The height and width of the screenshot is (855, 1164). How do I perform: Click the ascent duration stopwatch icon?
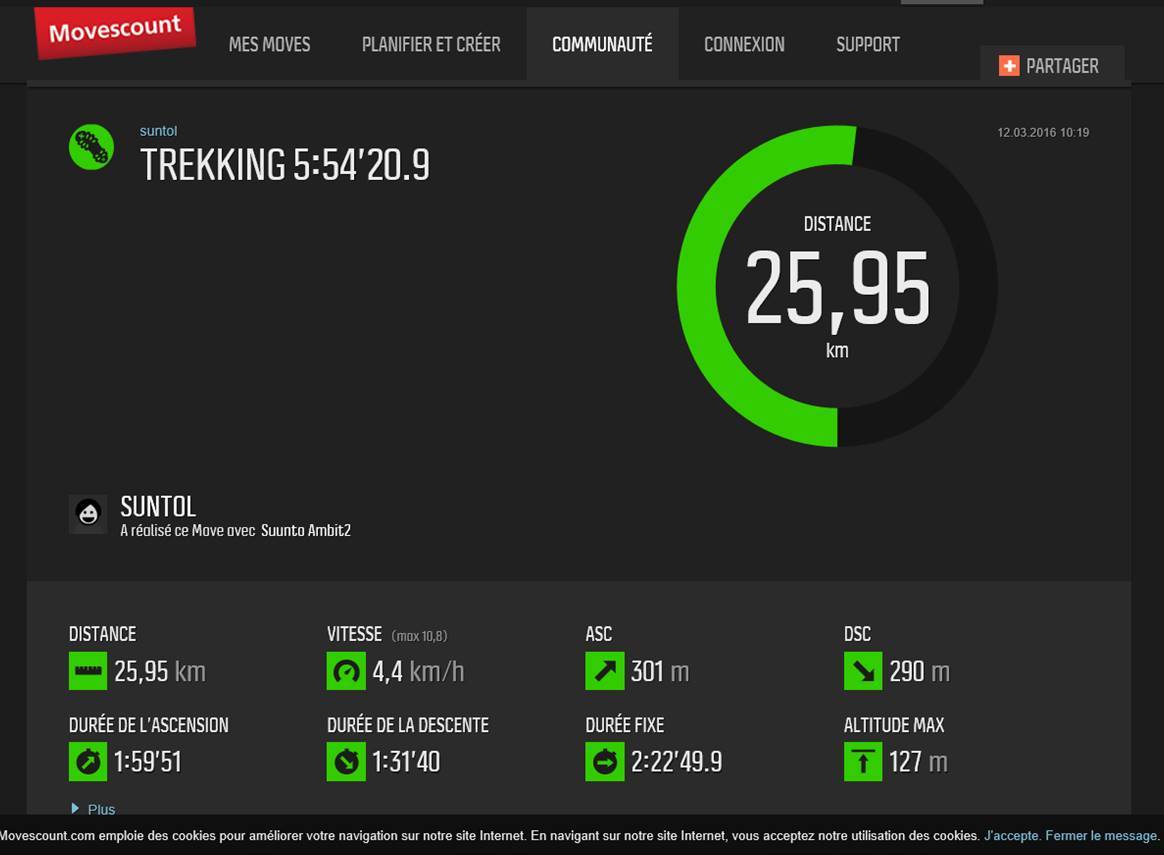(88, 762)
